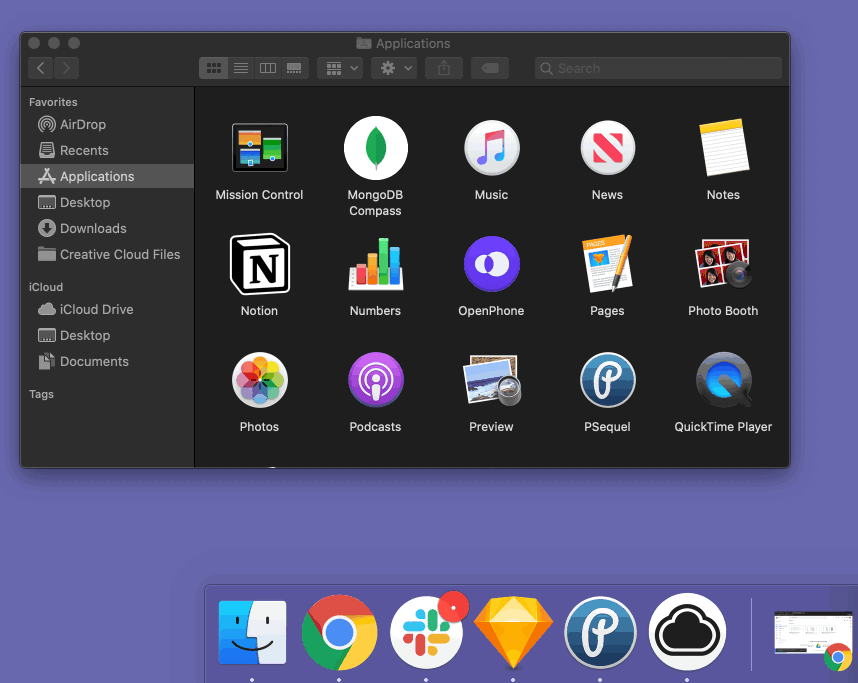Go back with the Finder back arrow
This screenshot has height=683, width=858.
(40, 68)
